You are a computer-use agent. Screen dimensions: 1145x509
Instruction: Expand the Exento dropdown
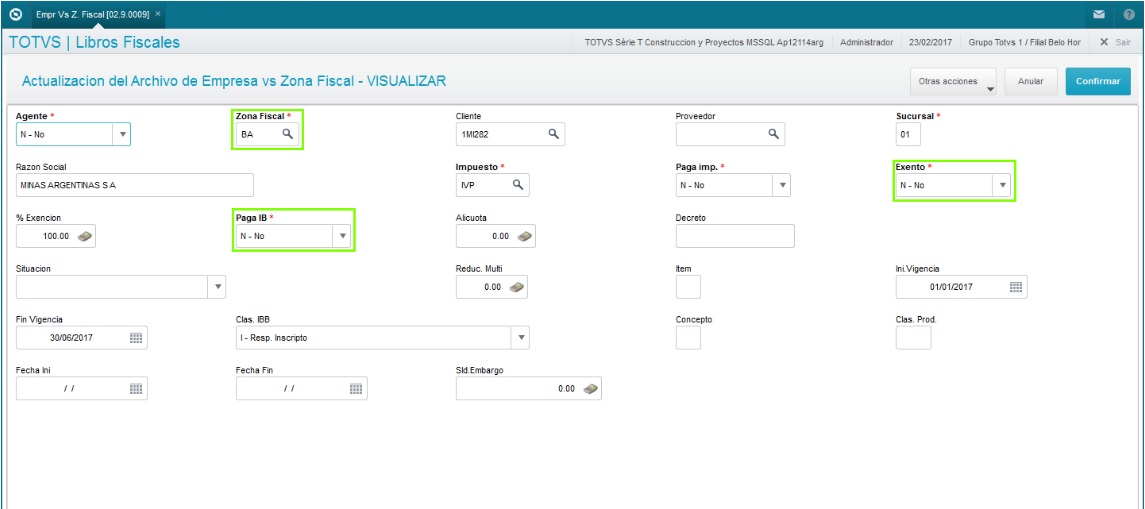pos(1003,185)
